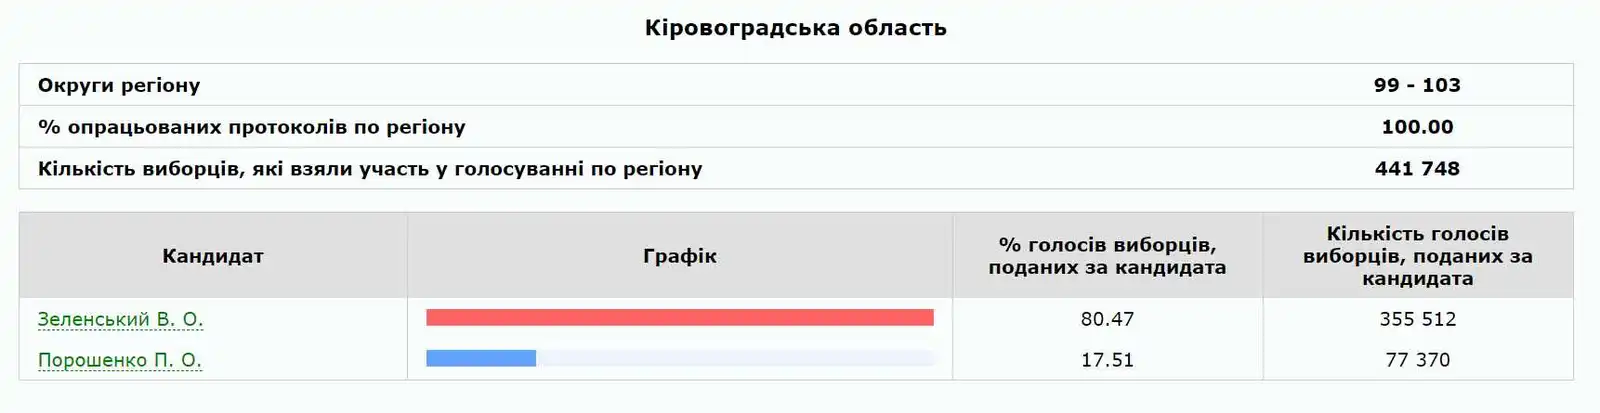The height and width of the screenshot is (413, 1600).
Task: Open the Порошенко П. О. candidate link
Action: pos(120,360)
